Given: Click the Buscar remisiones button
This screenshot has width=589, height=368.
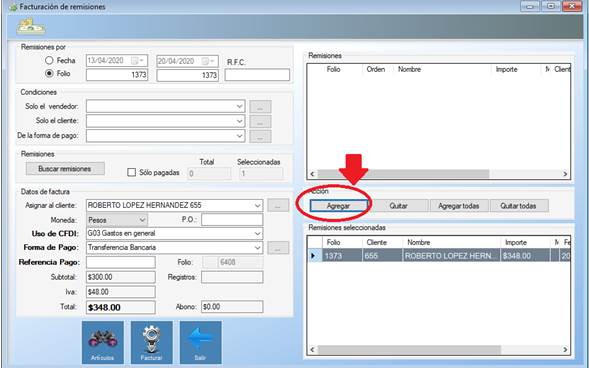Looking at the screenshot, I should [x=65, y=169].
